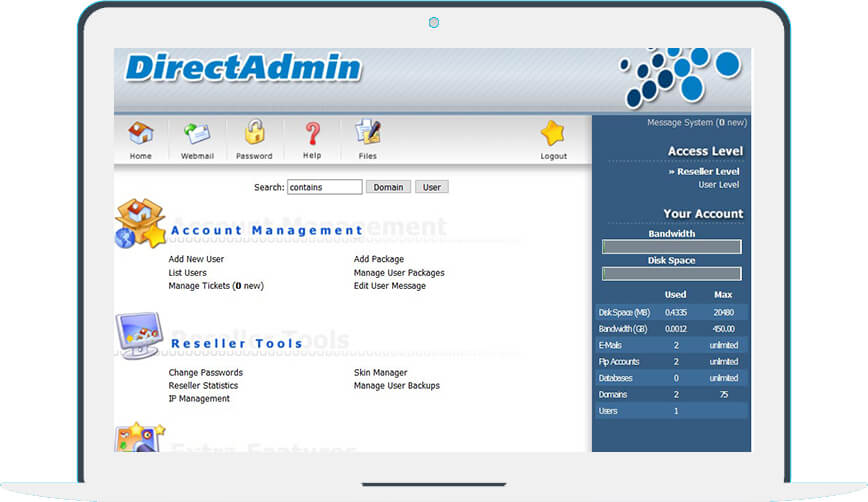
Task: Click the Account Management boxes icon
Action: (139, 223)
